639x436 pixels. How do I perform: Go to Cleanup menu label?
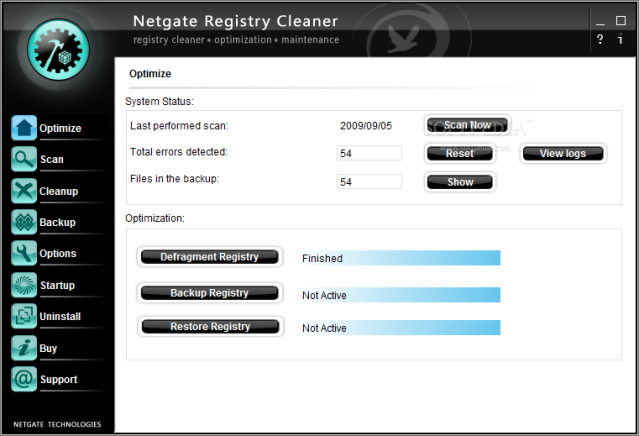point(59,191)
